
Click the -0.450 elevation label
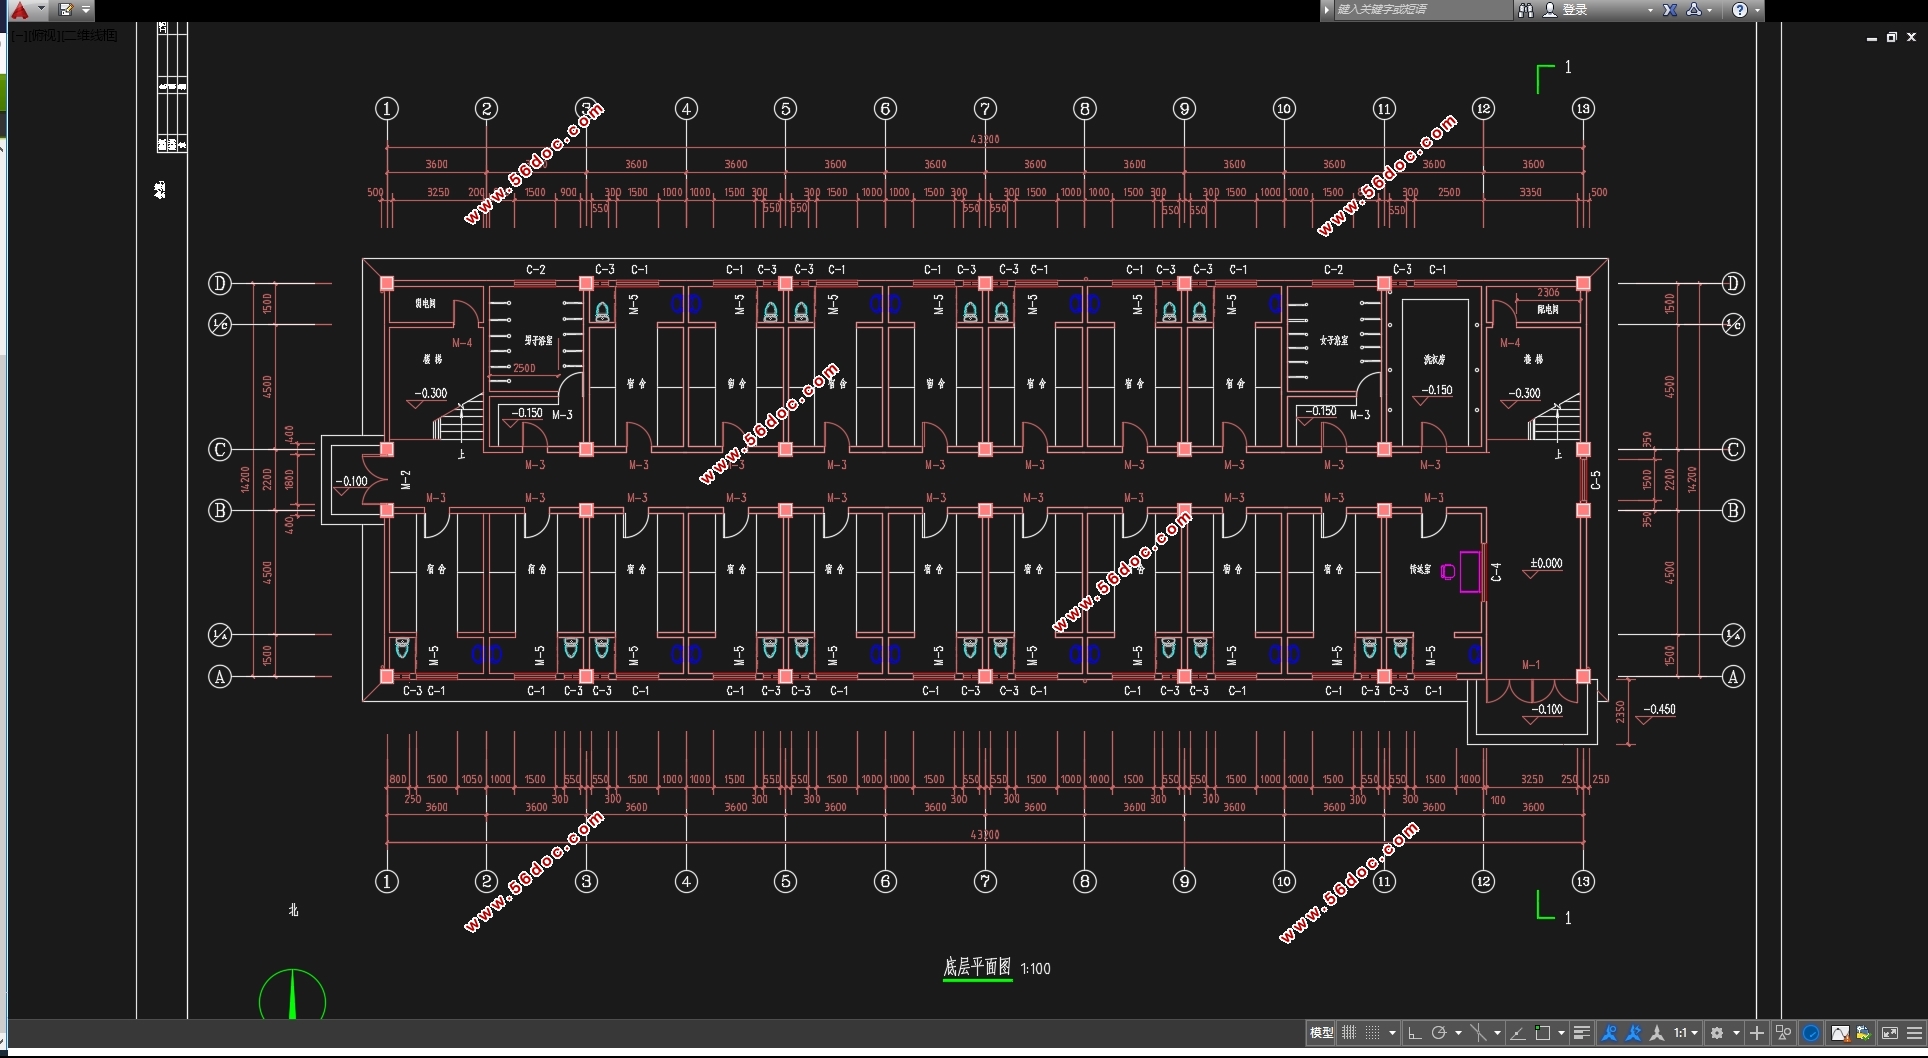point(1660,709)
